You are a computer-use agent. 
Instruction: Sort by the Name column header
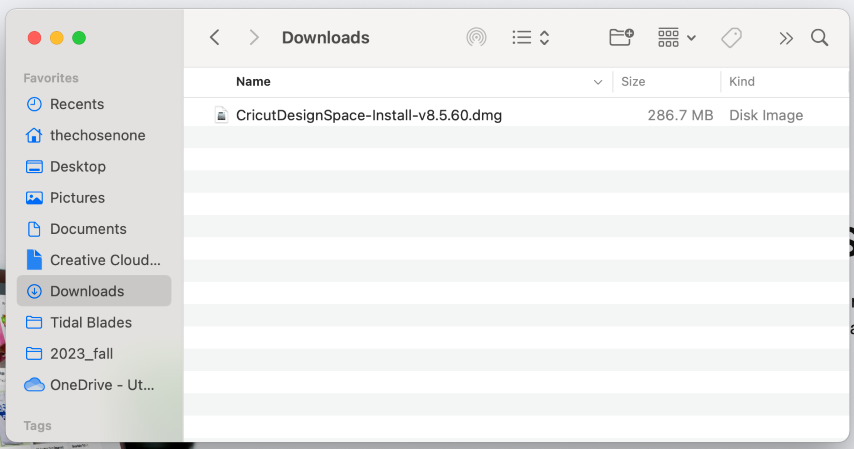click(x=253, y=82)
